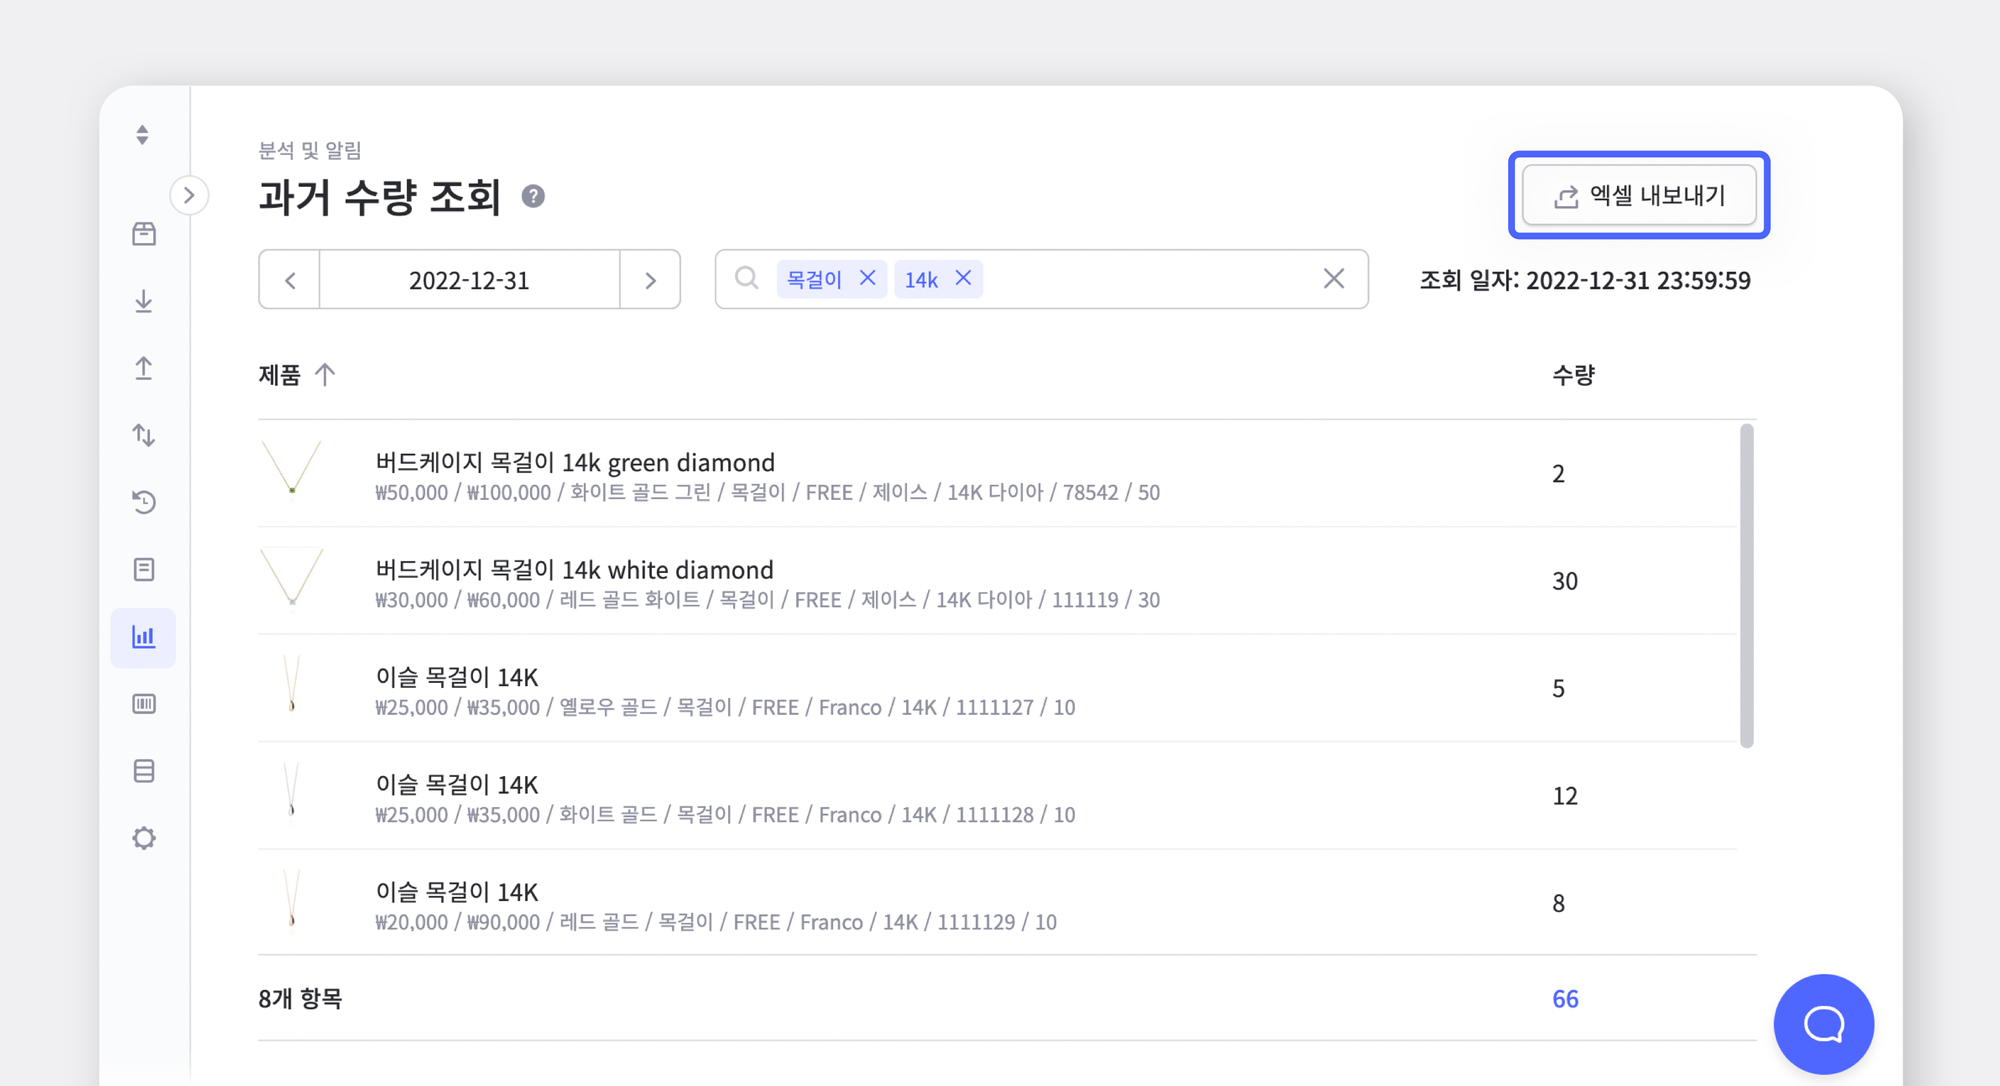Select 버드케이지 목걸이 14k green diamond row
Image resolution: width=2000 pixels, height=1086 pixels.
(x=998, y=474)
